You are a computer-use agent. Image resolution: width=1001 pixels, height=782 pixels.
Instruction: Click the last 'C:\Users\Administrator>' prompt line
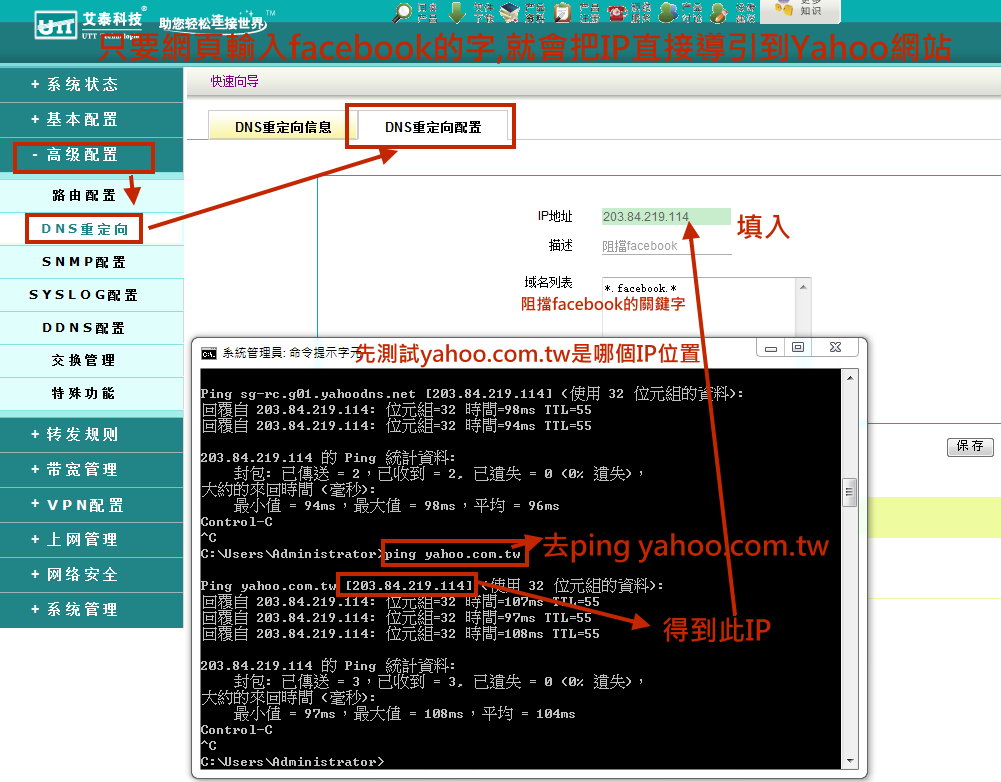pyautogui.click(x=292, y=762)
